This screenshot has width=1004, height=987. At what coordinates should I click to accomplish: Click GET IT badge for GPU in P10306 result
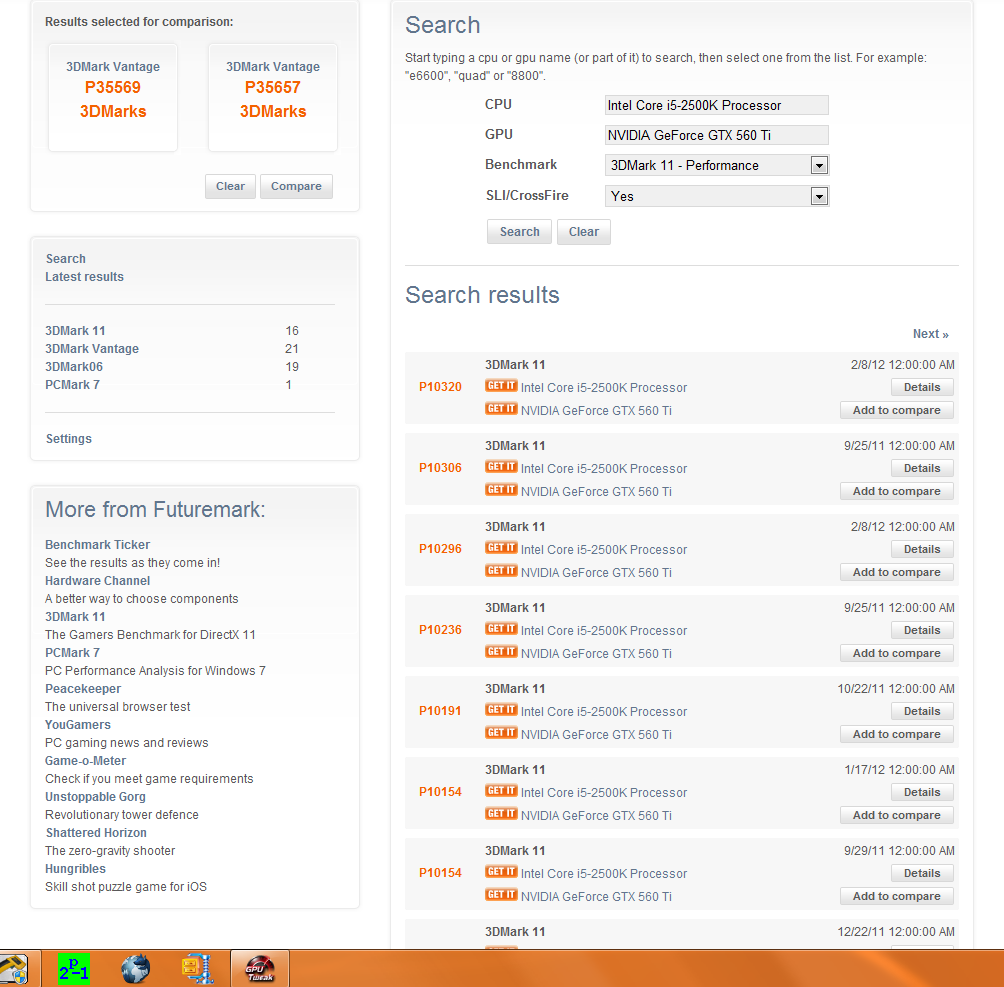(501, 490)
